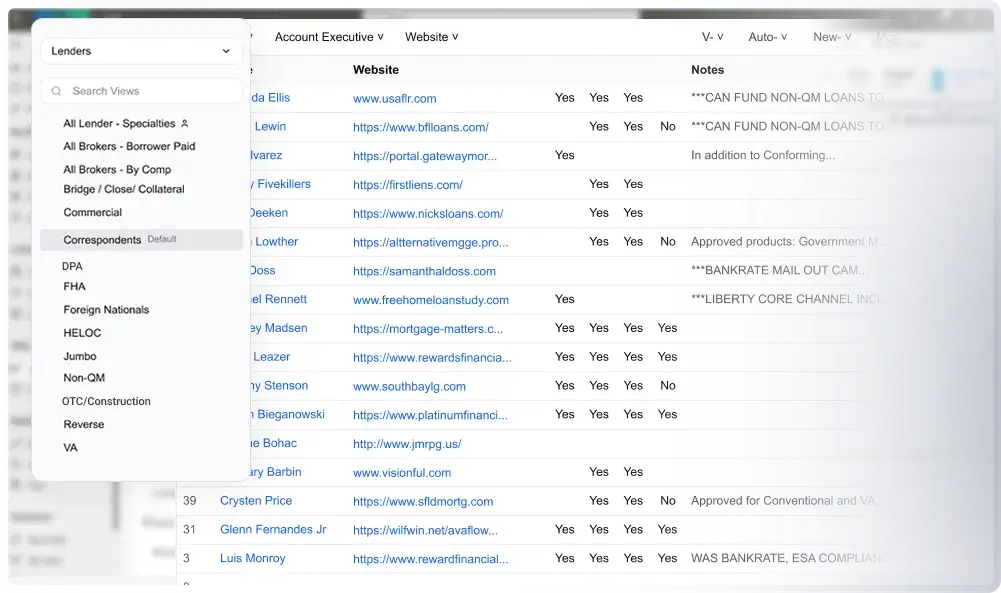
Task: Type in the Search Views field
Action: [150, 91]
